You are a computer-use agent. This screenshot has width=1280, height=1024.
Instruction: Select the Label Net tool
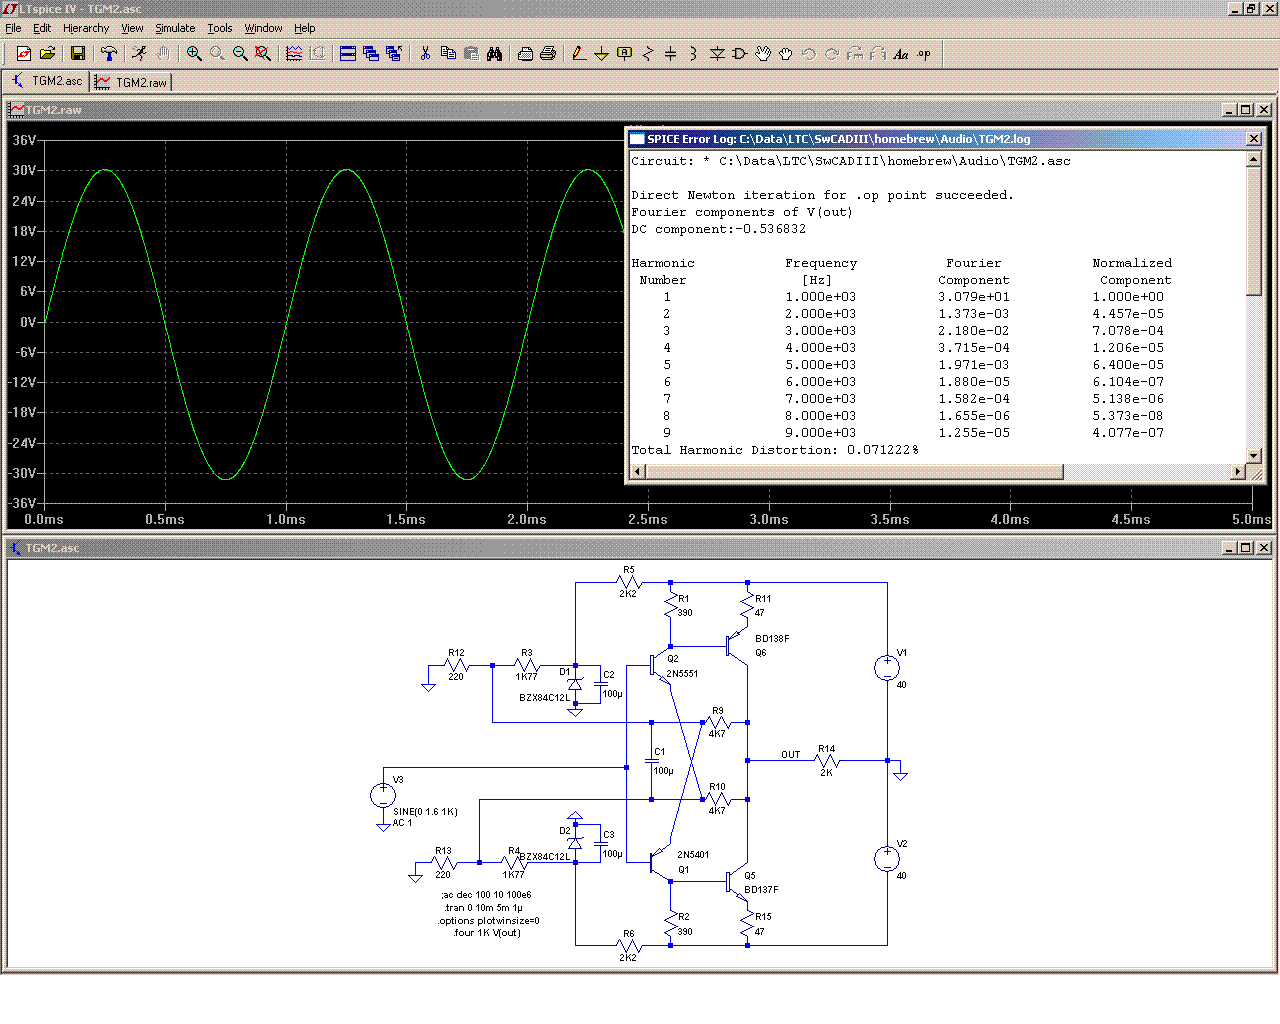tap(624, 54)
